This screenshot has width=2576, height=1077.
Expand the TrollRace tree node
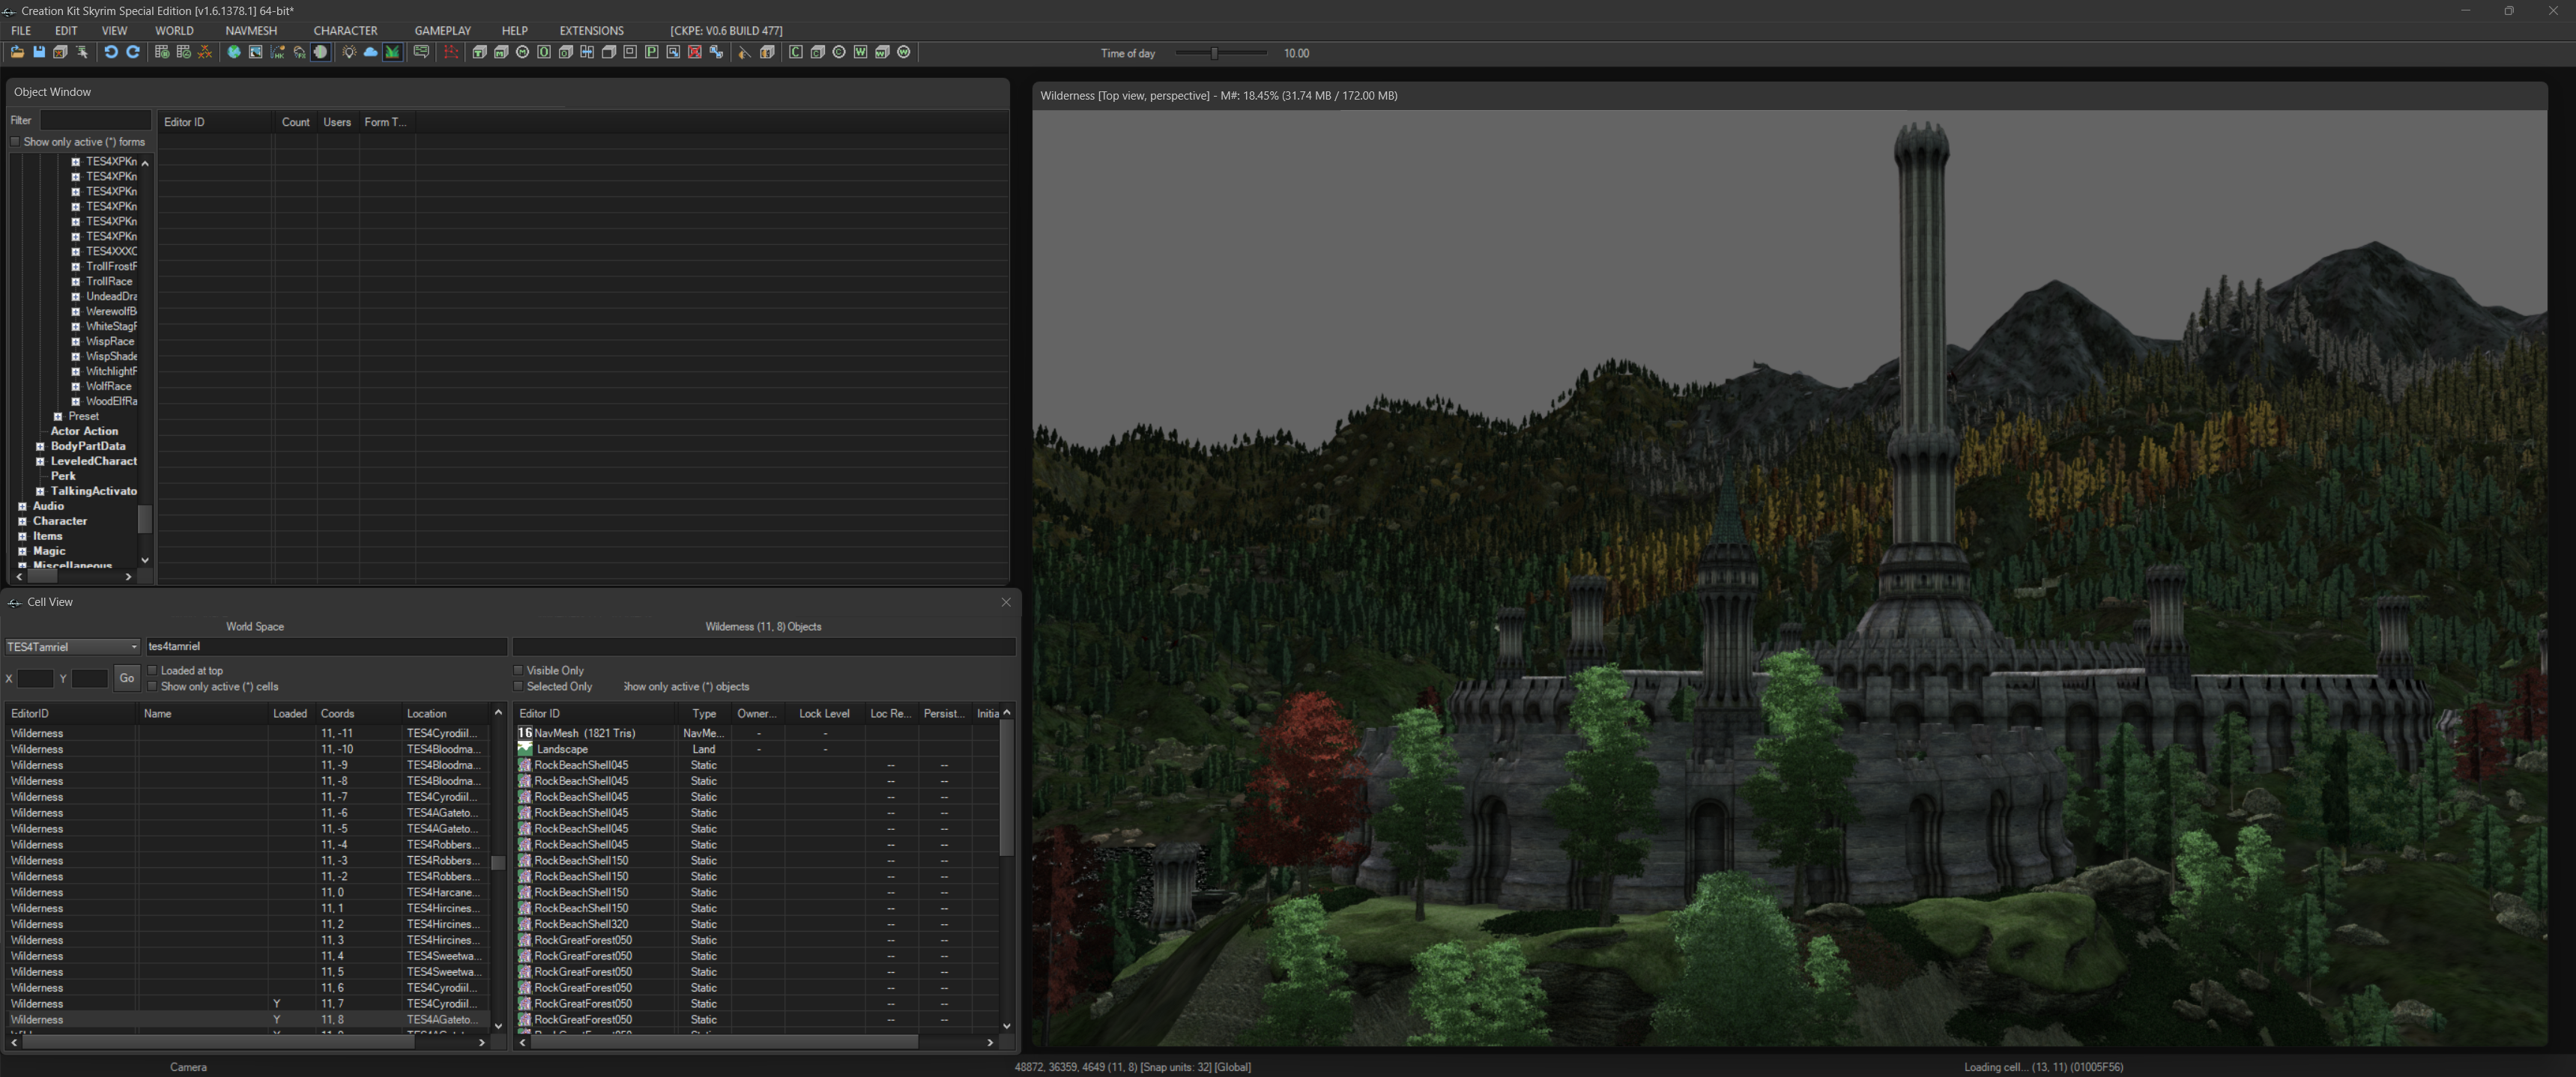[76, 281]
